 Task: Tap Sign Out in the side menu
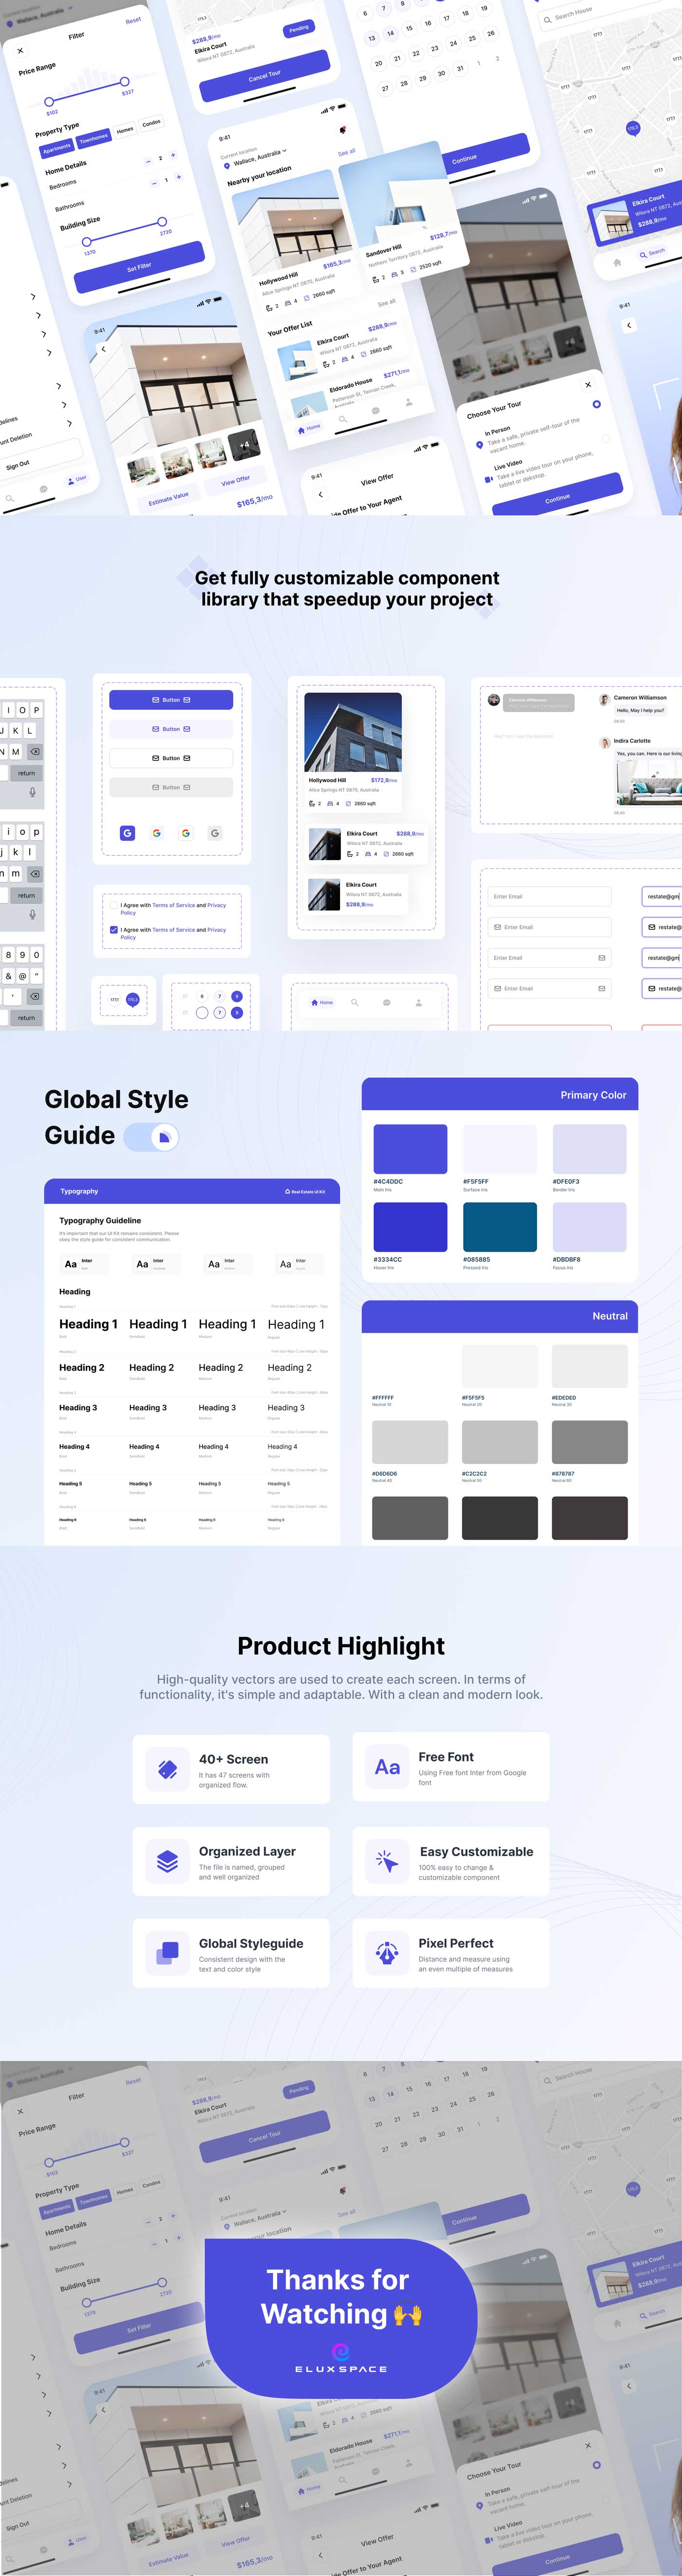tap(18, 465)
